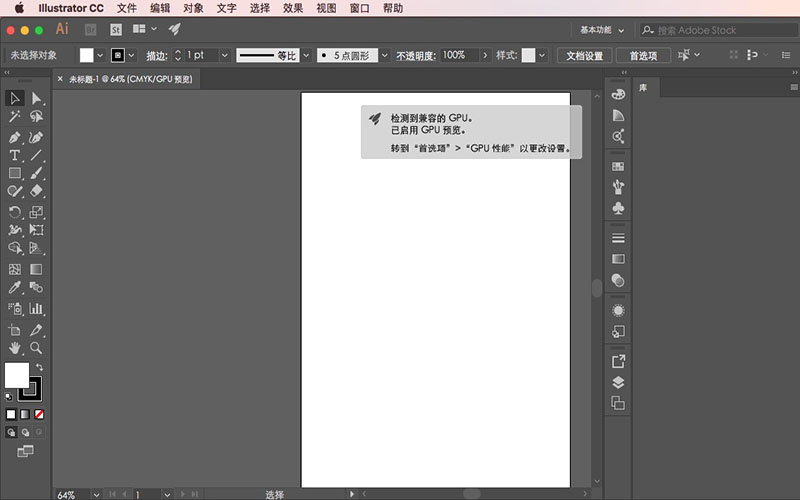Open Color panel palette icon
800x500 pixels.
pos(618,94)
